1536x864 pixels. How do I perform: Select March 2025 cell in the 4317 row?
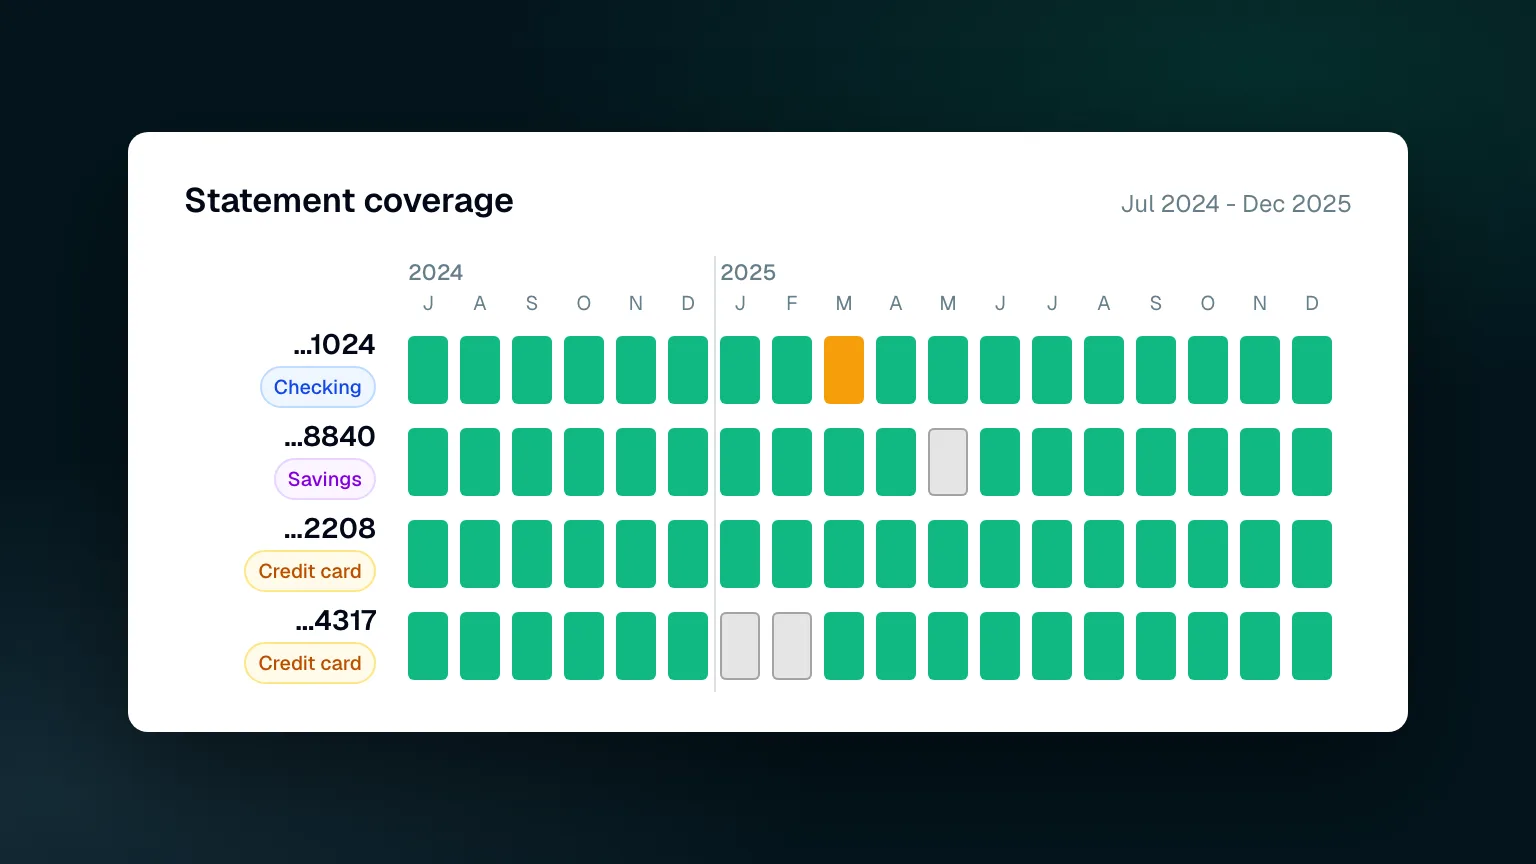844,646
